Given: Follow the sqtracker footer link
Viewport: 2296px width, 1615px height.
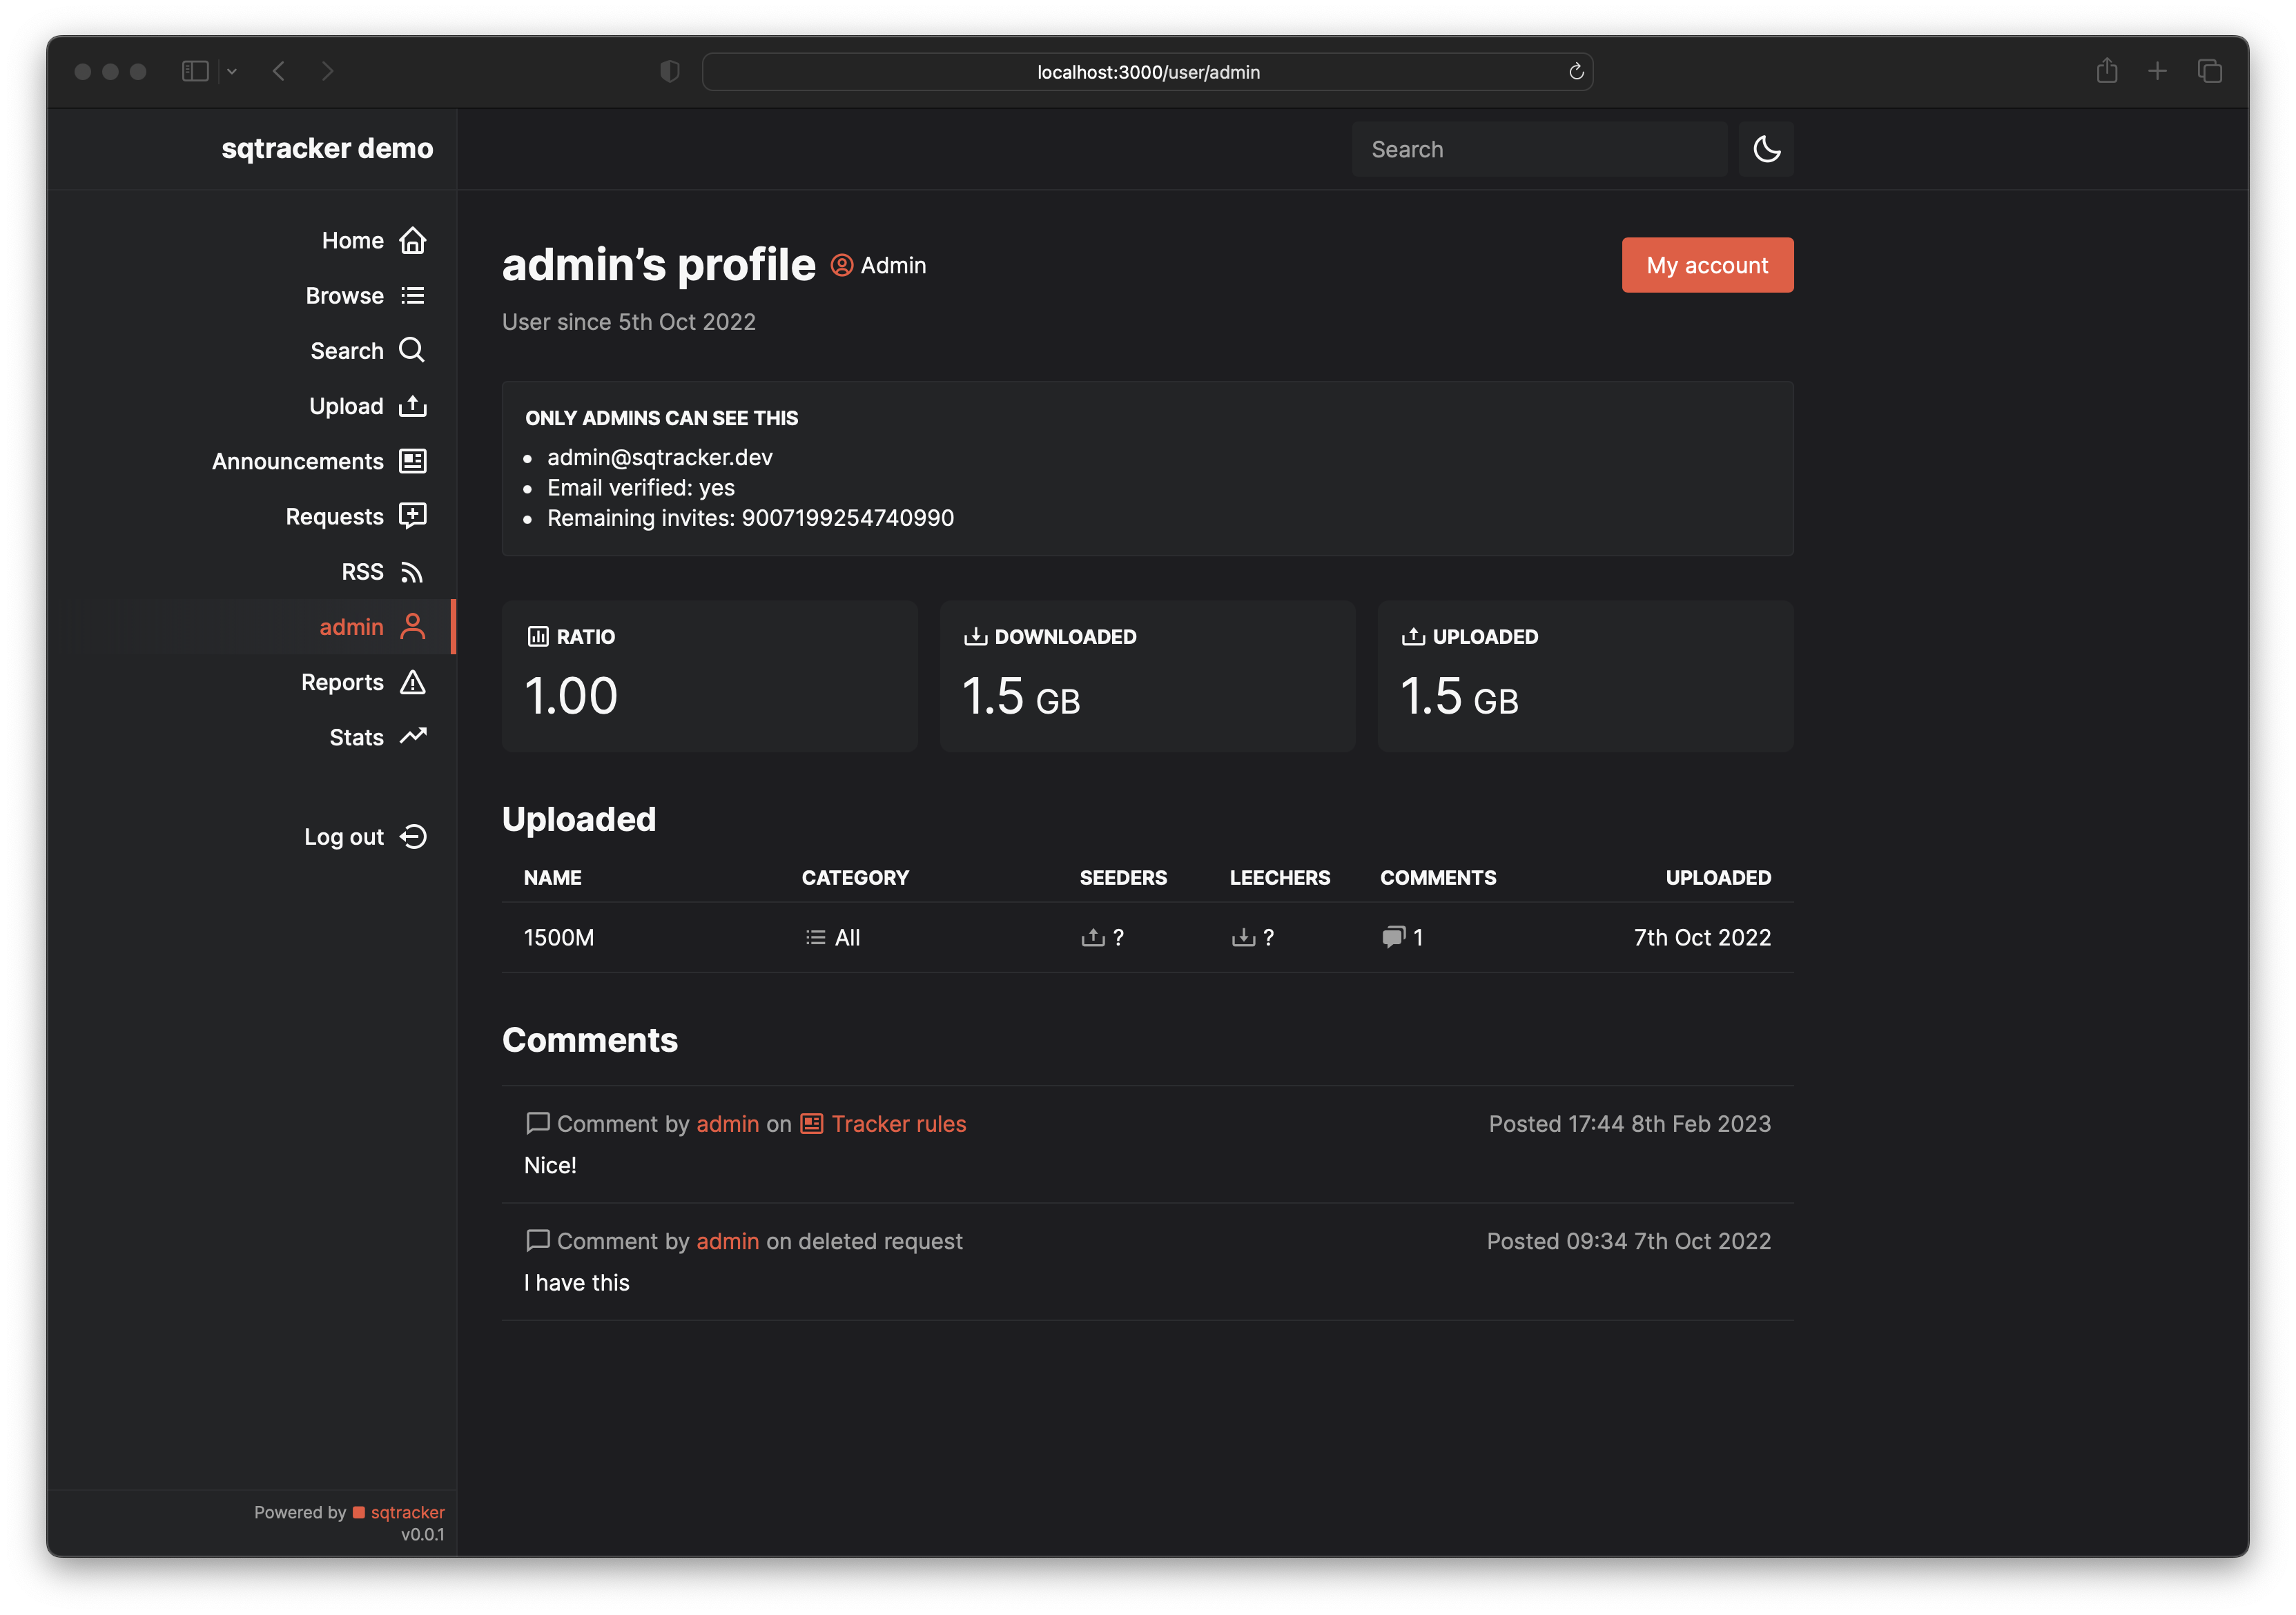Looking at the screenshot, I should tap(407, 1512).
